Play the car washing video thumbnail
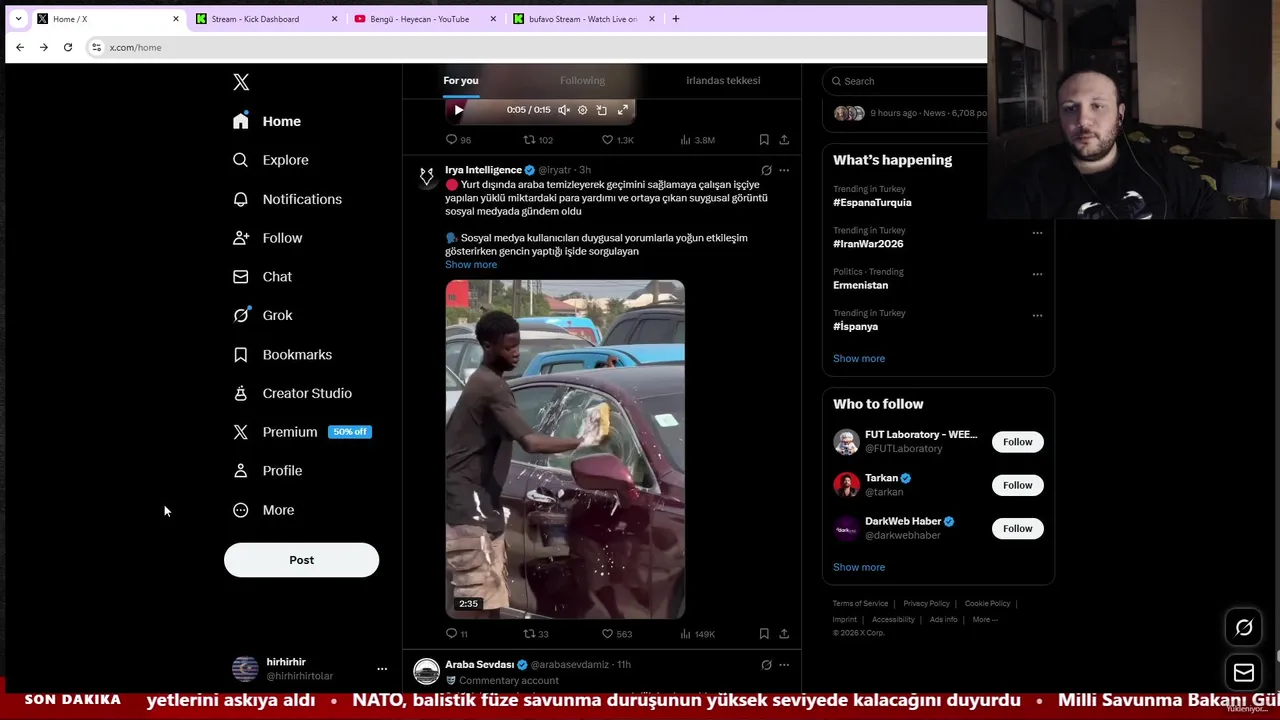The width and height of the screenshot is (1280, 720). click(x=565, y=449)
